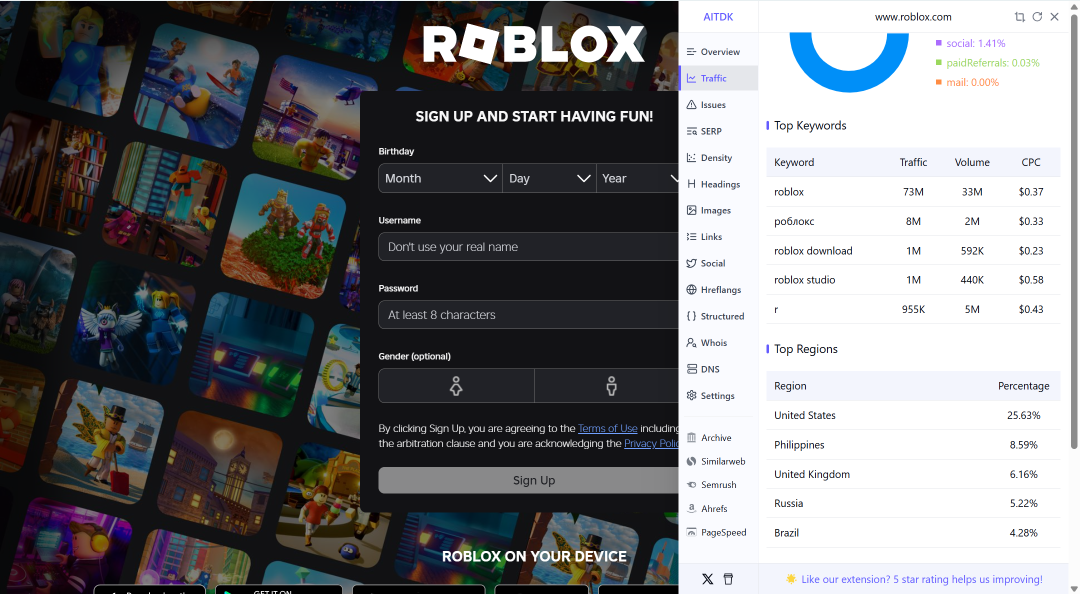Viewport: 1080px width, 594px height.
Task: Click the Traffic column header
Action: [913, 163]
